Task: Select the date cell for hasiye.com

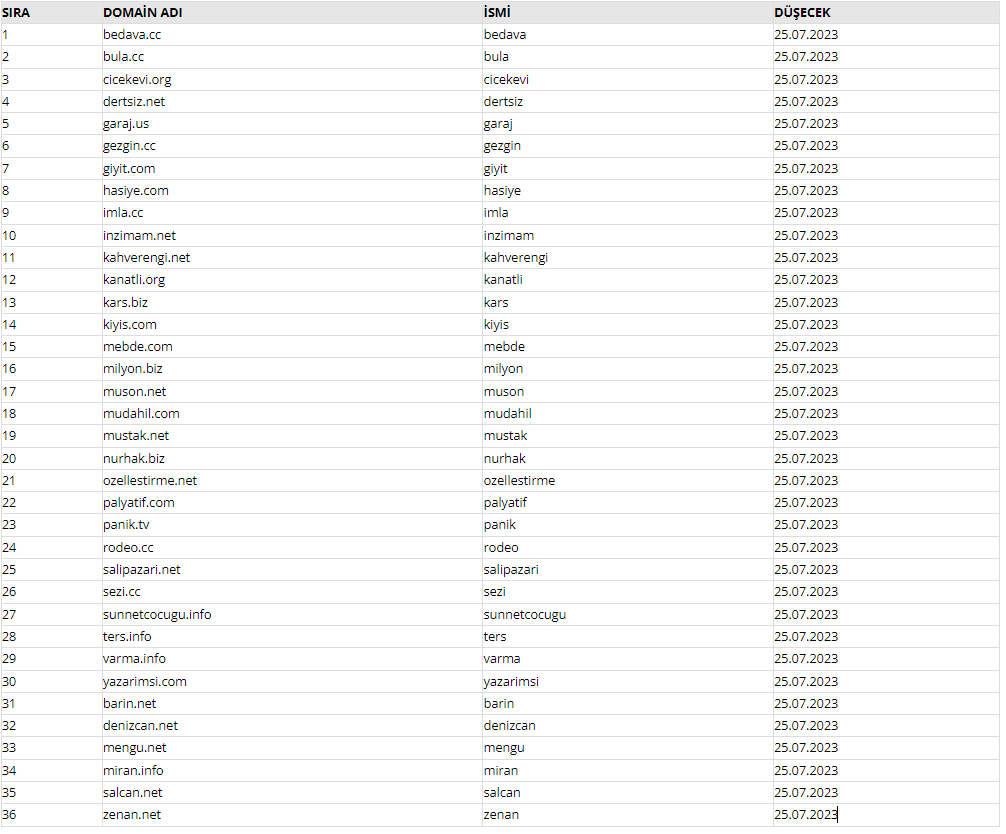Action: coord(886,191)
